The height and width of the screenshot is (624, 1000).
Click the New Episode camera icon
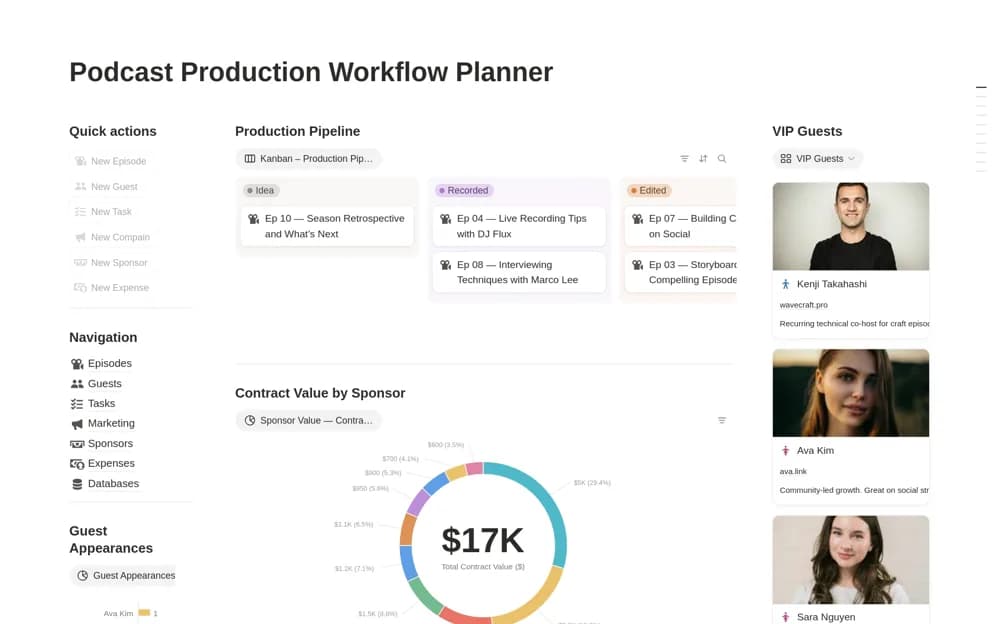point(80,161)
